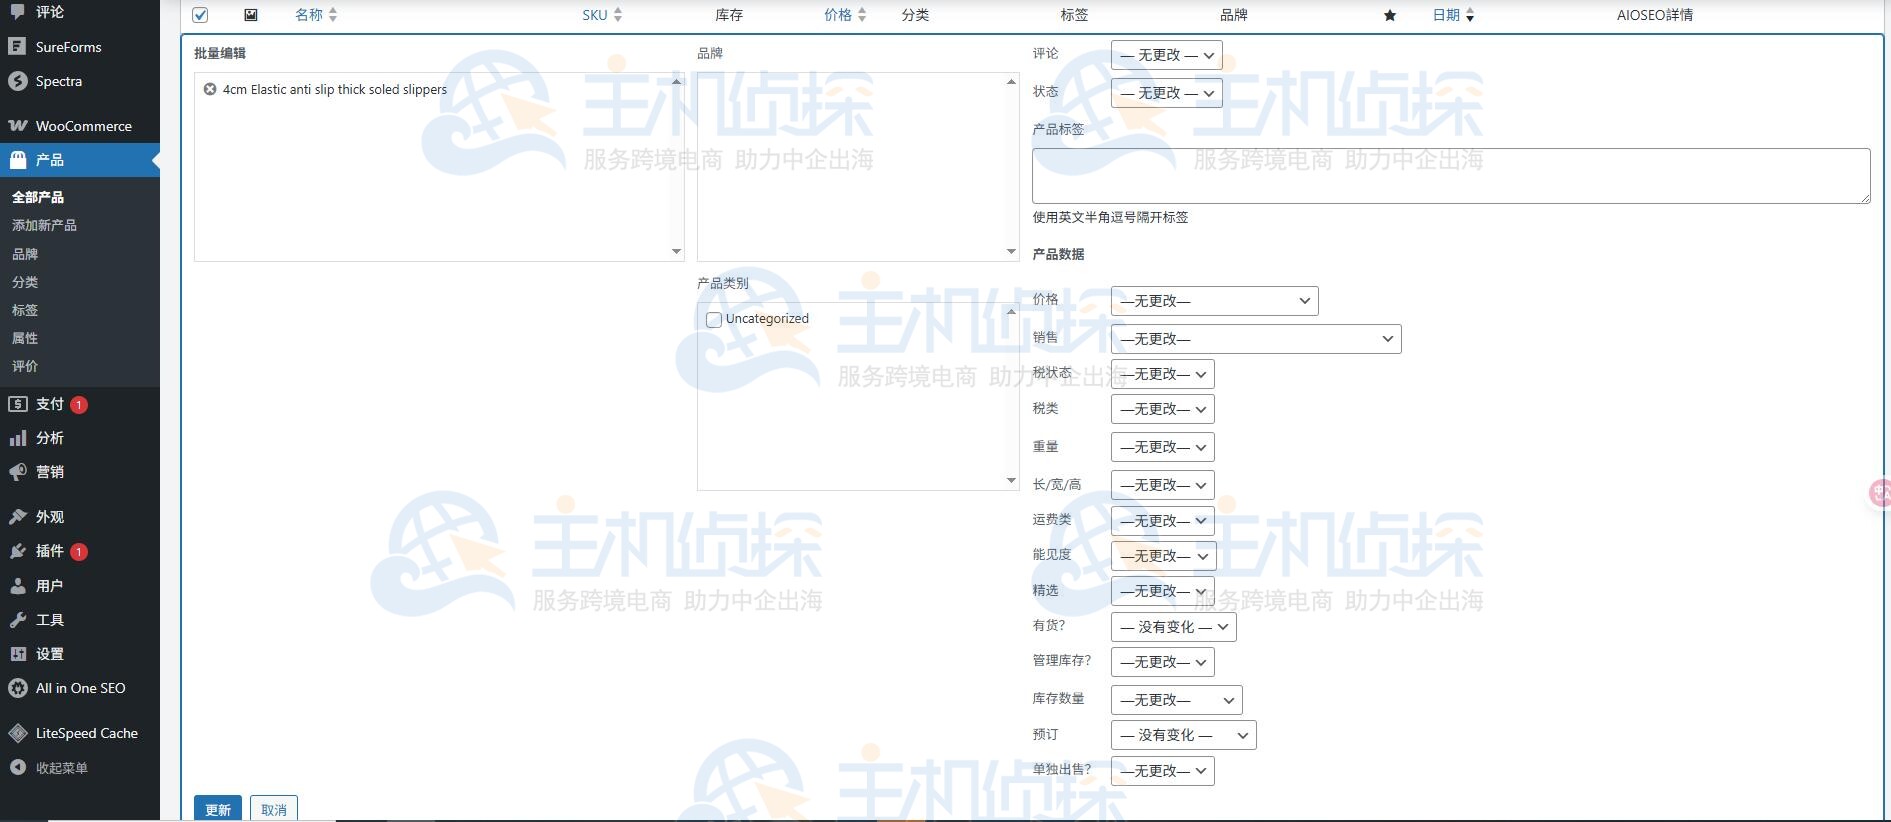Open the 运费类 shipping class dropdown
The height and width of the screenshot is (822, 1891).
pos(1163,521)
